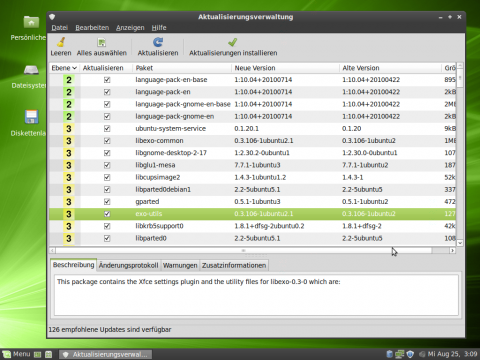This screenshot has height=360, width=480.
Task: Click the clock showing Mi Aug 25
Action: tap(452, 354)
